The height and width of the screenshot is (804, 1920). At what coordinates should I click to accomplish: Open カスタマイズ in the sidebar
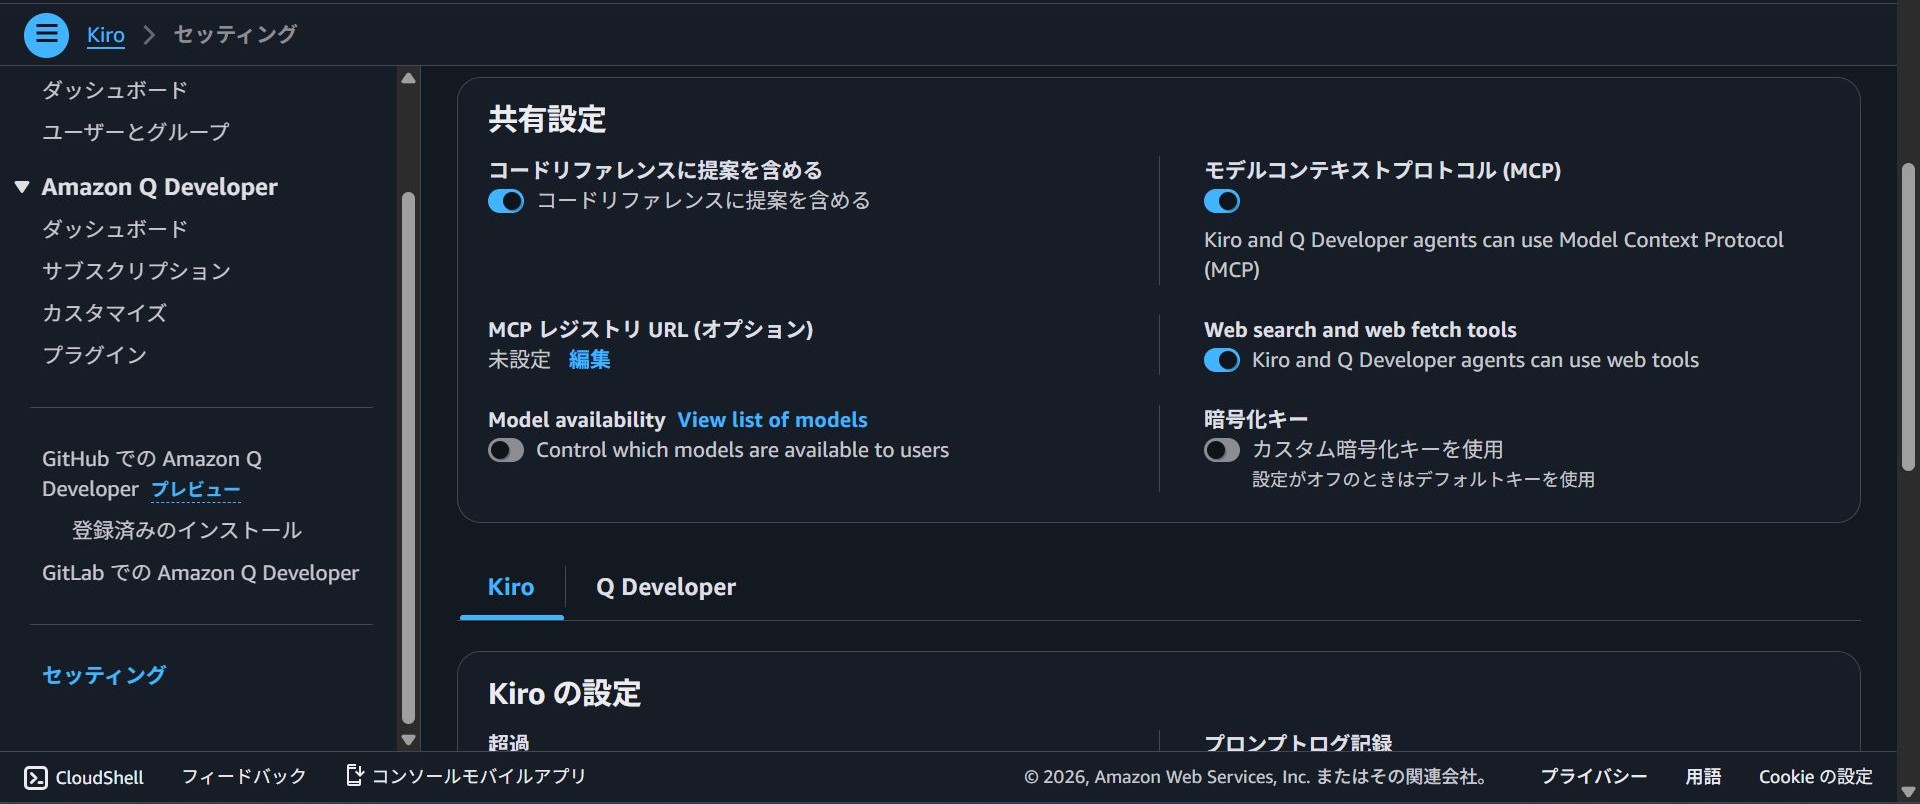104,313
